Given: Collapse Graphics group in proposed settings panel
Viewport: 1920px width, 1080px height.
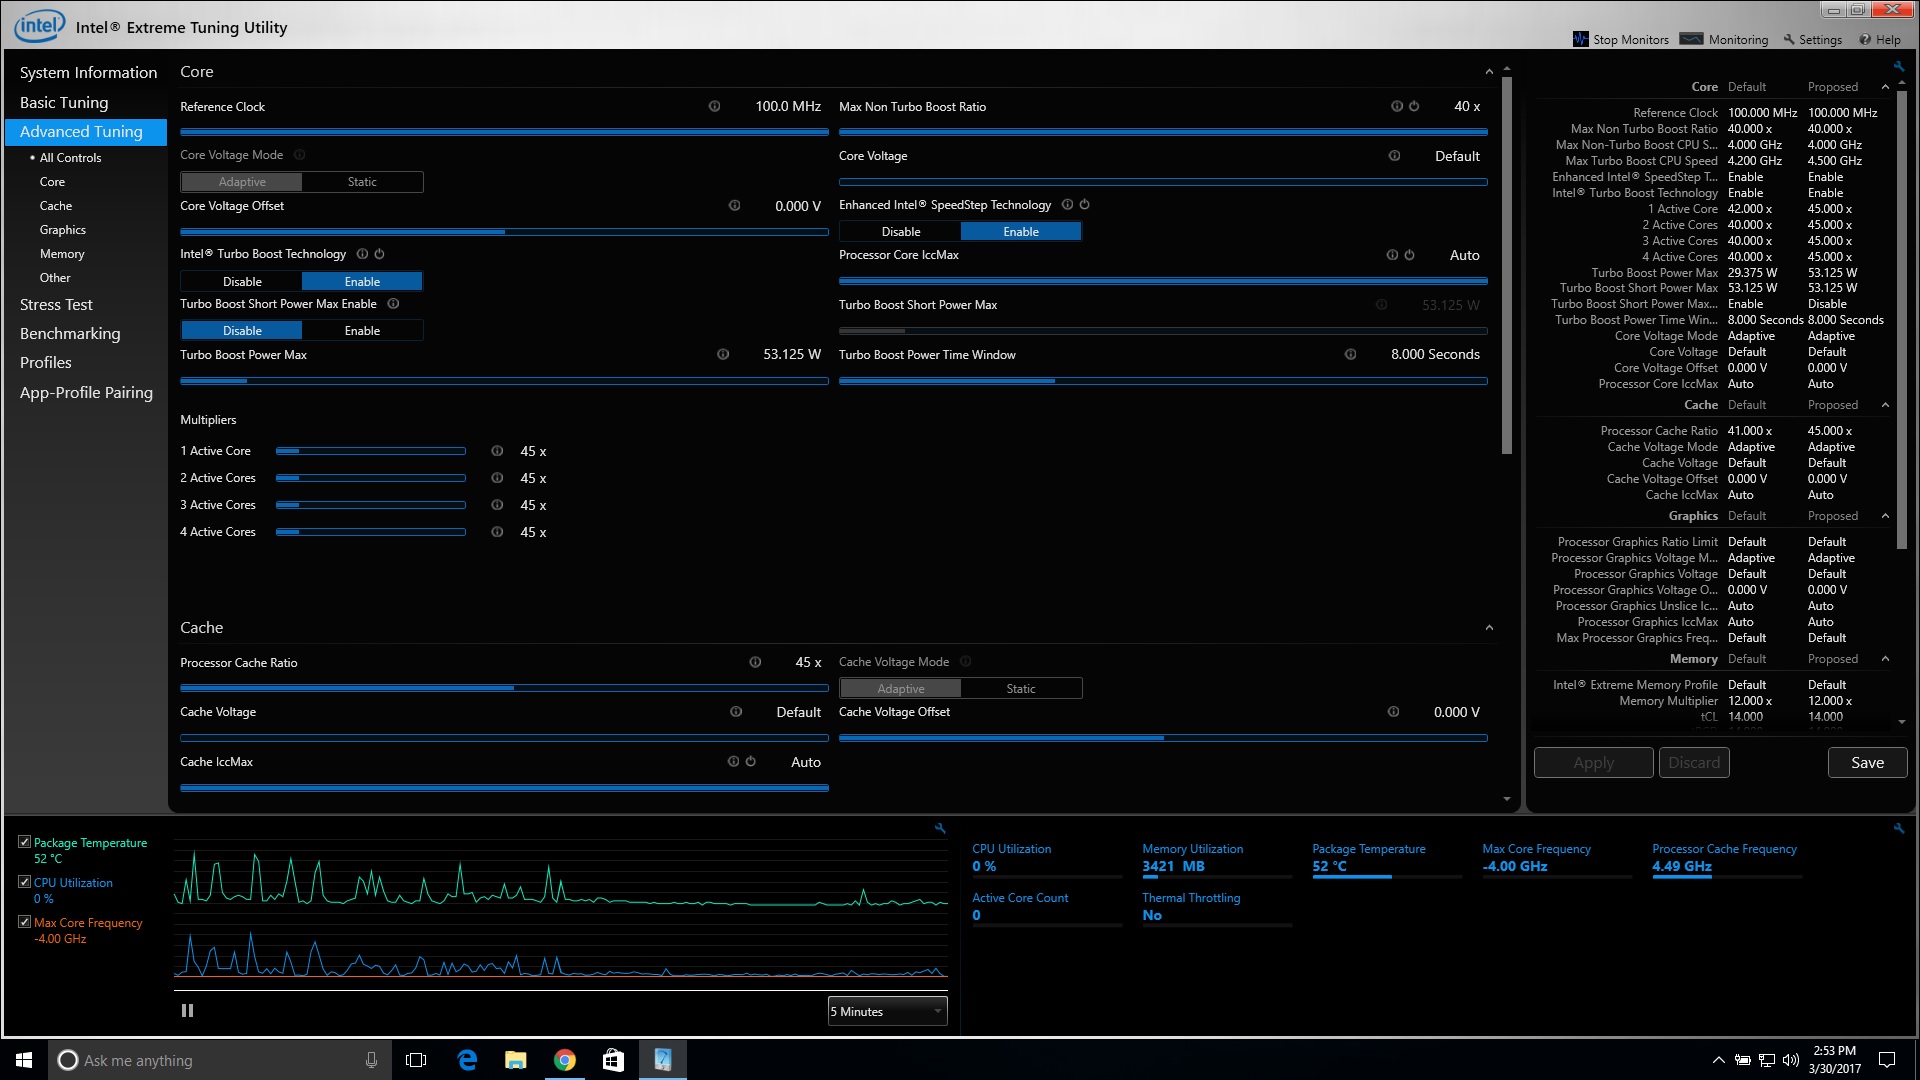Looking at the screenshot, I should pos(1885,516).
